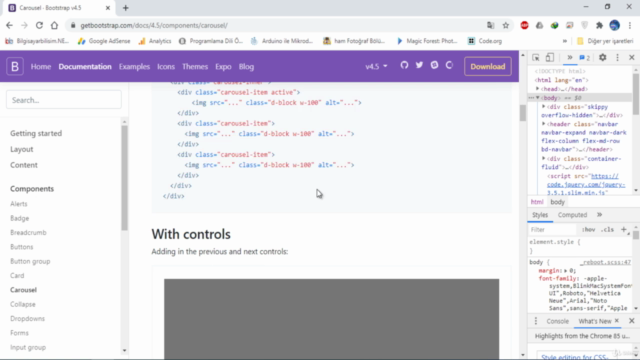Select the Console drawer tab
The width and height of the screenshot is (640, 360).
pyautogui.click(x=557, y=321)
